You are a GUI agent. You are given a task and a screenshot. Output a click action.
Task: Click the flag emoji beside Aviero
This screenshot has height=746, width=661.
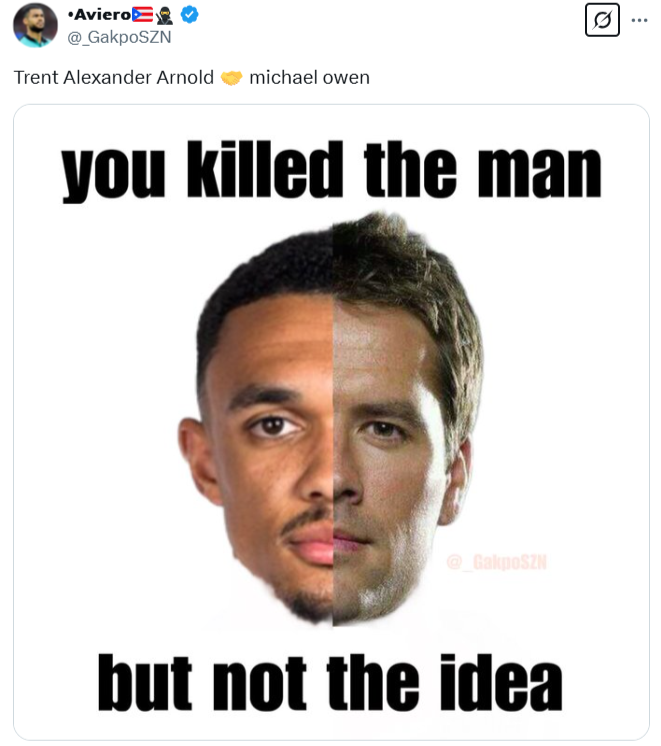click(142, 15)
